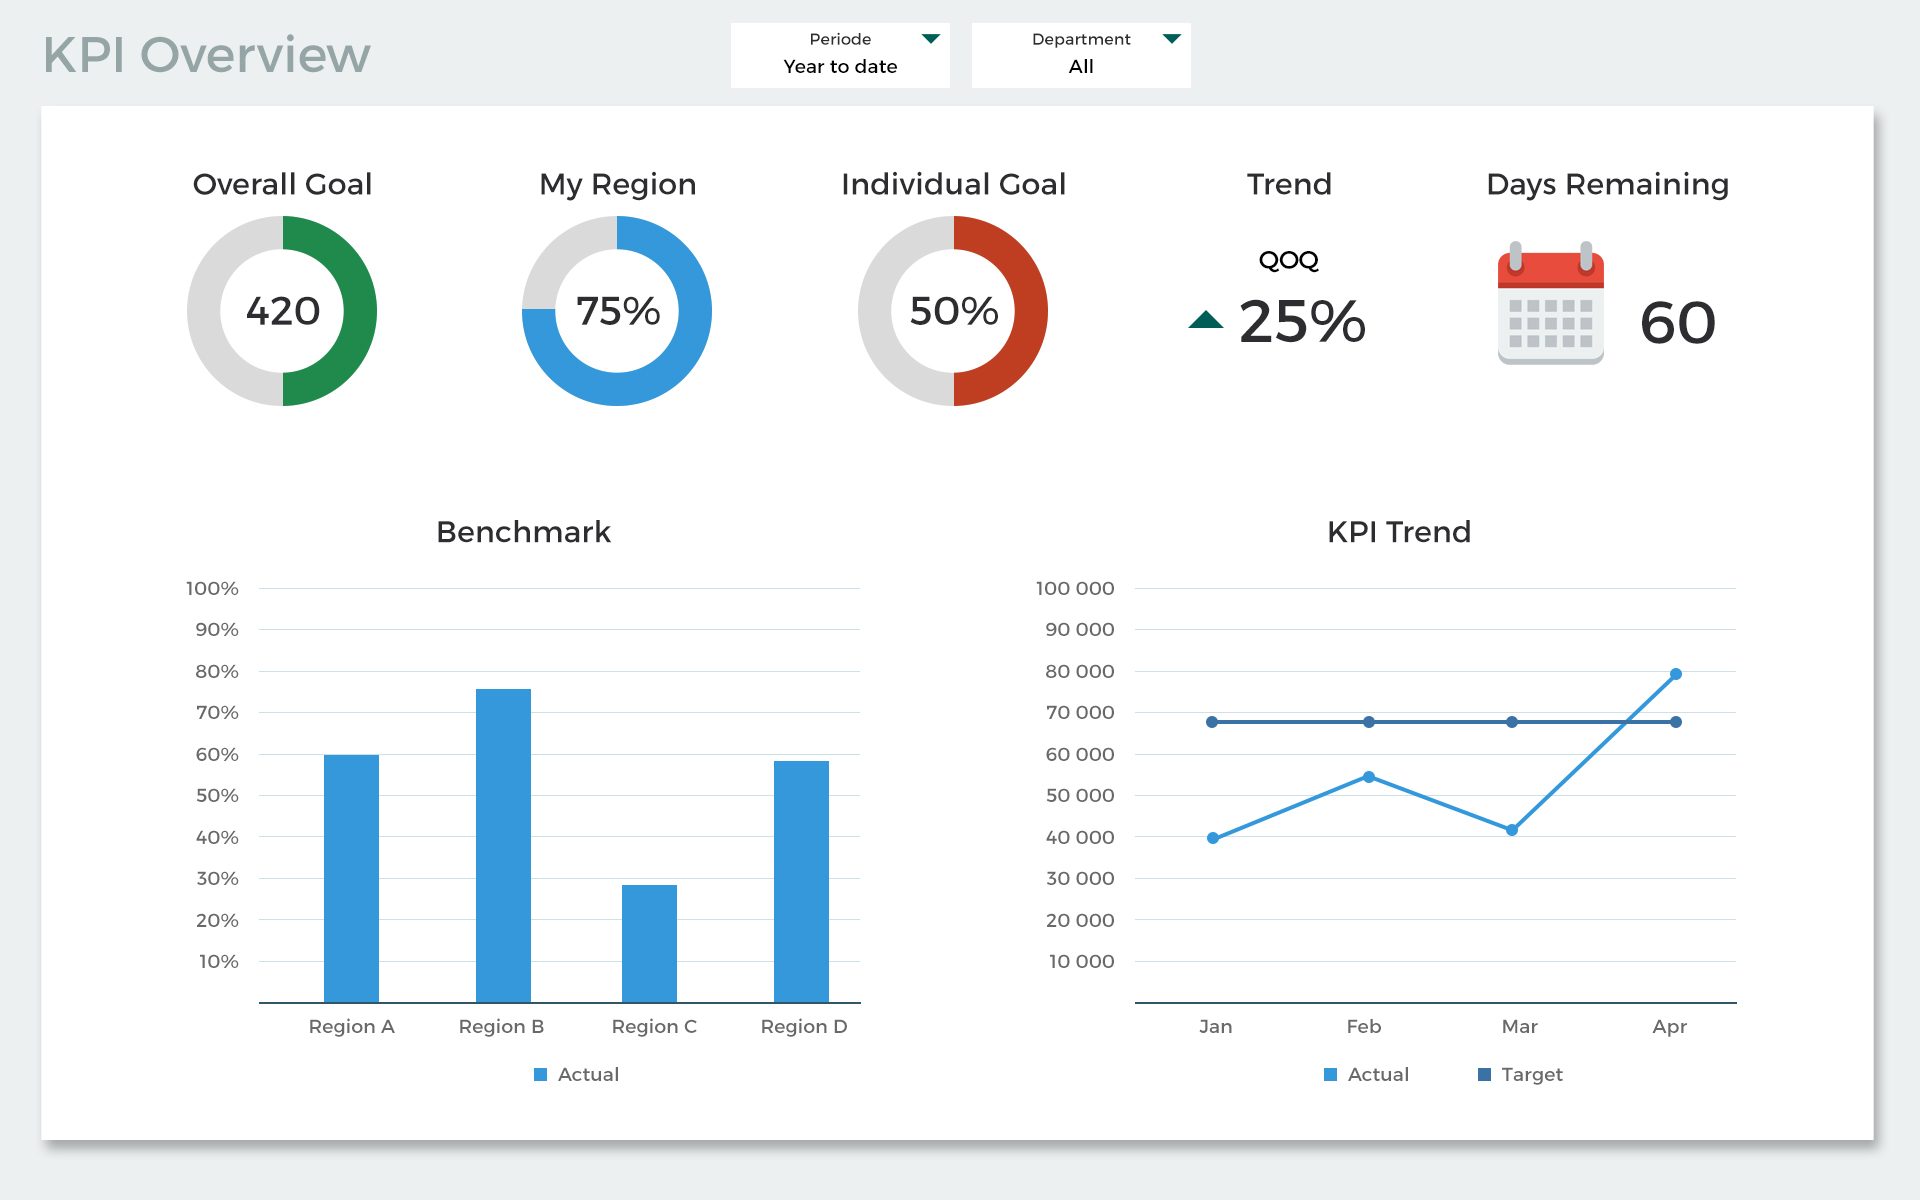
Task: Click the Periode dropdown arrow
Action: [x=931, y=39]
